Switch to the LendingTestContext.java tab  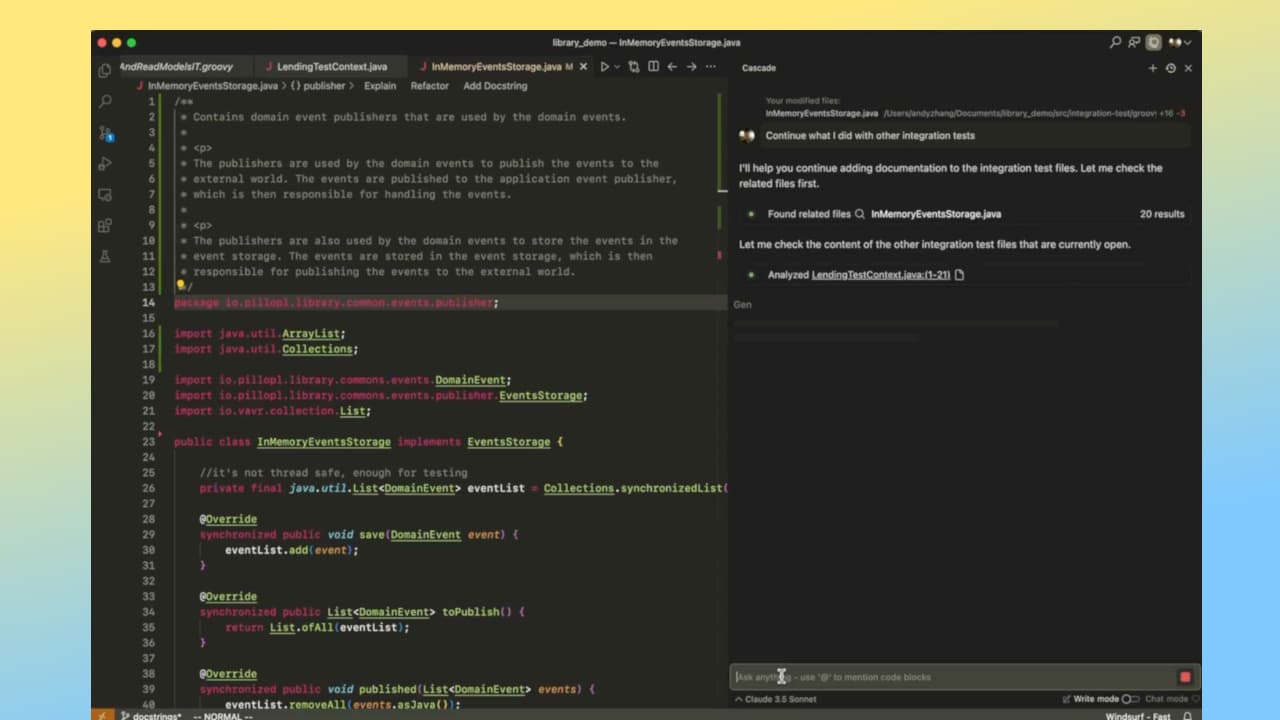330,66
